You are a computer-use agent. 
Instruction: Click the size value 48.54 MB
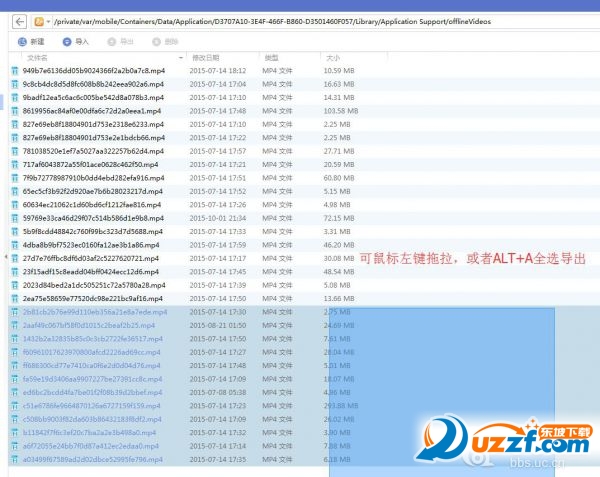click(x=339, y=272)
